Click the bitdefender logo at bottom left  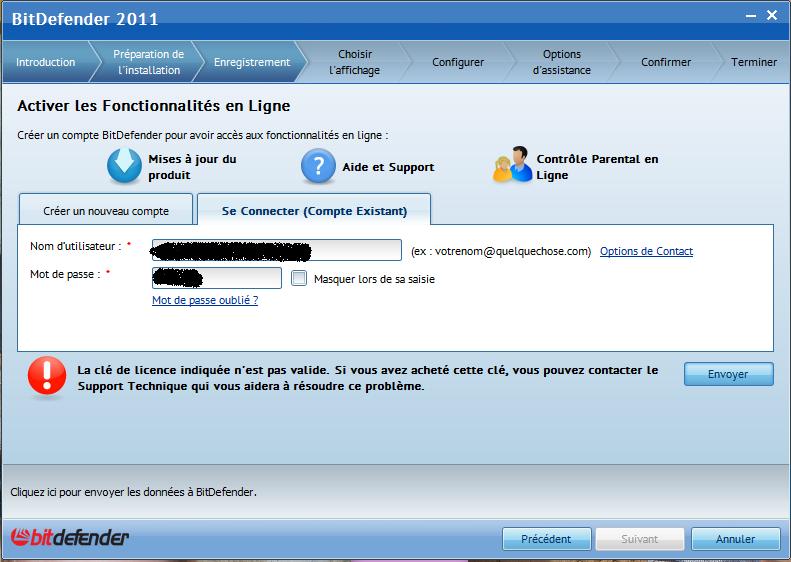(70, 537)
